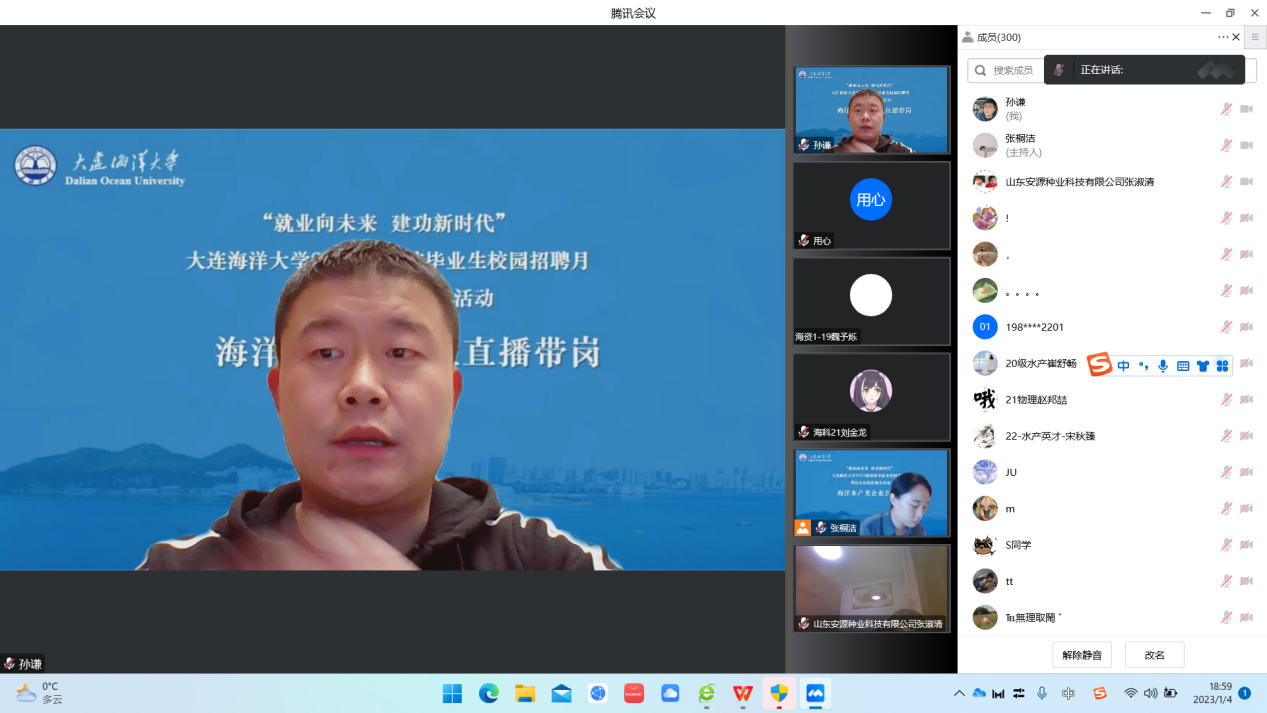The width and height of the screenshot is (1267, 713).
Task: Toggle microphone for member 孙谦
Action: point(1226,109)
